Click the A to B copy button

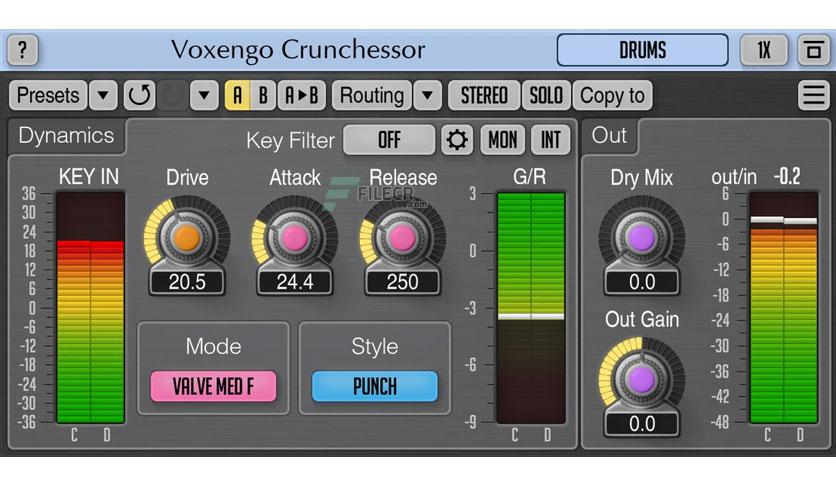click(302, 95)
